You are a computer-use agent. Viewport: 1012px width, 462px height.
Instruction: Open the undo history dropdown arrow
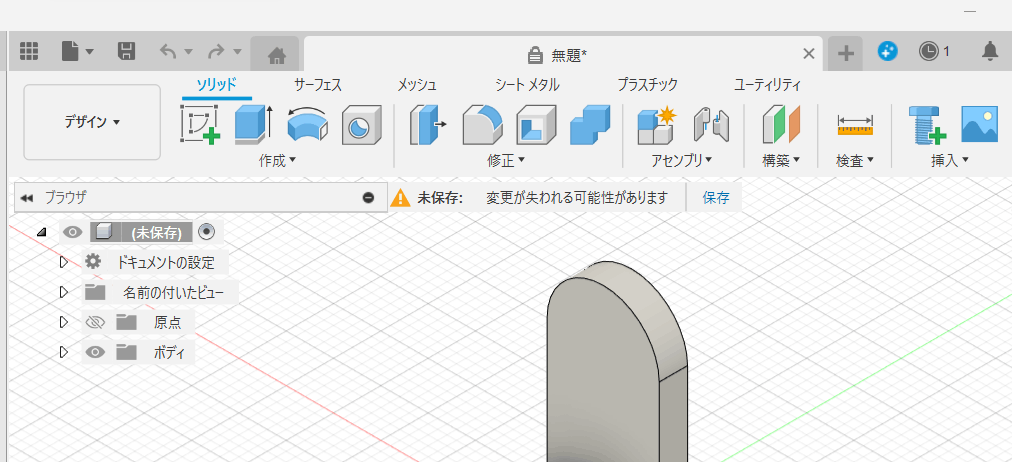coord(188,52)
